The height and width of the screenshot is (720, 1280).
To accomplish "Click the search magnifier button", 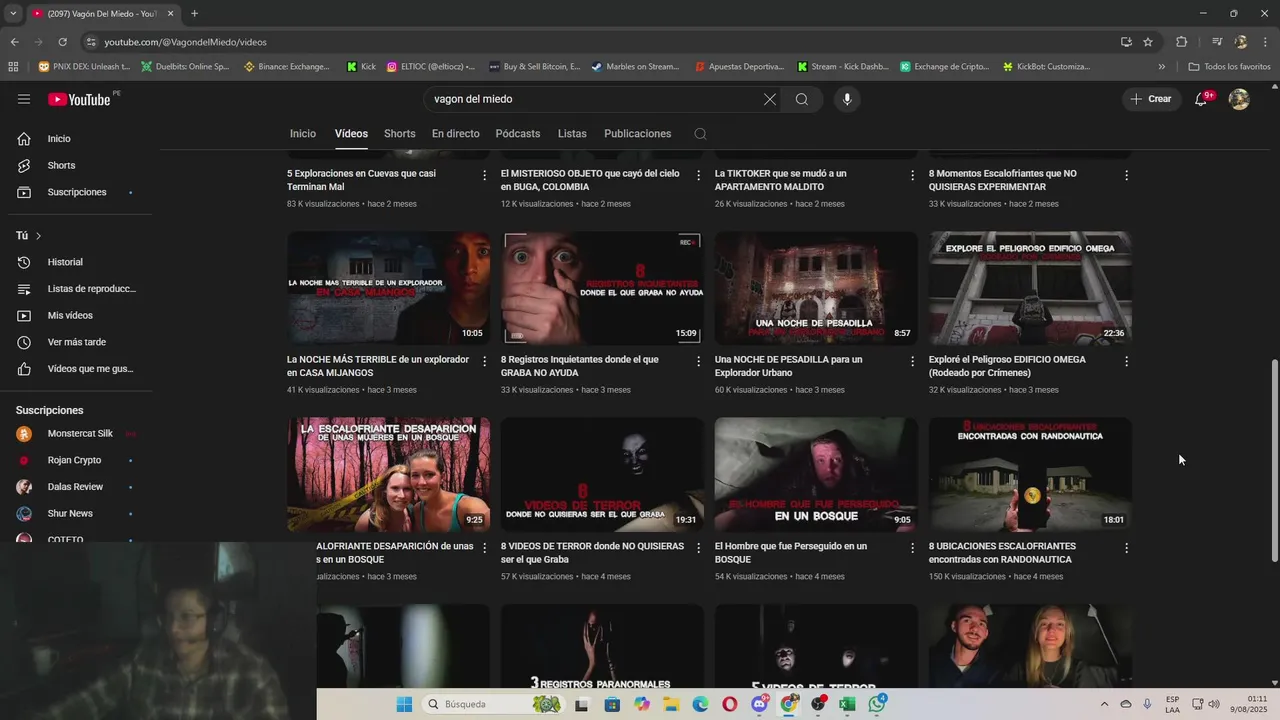I will [x=802, y=99].
